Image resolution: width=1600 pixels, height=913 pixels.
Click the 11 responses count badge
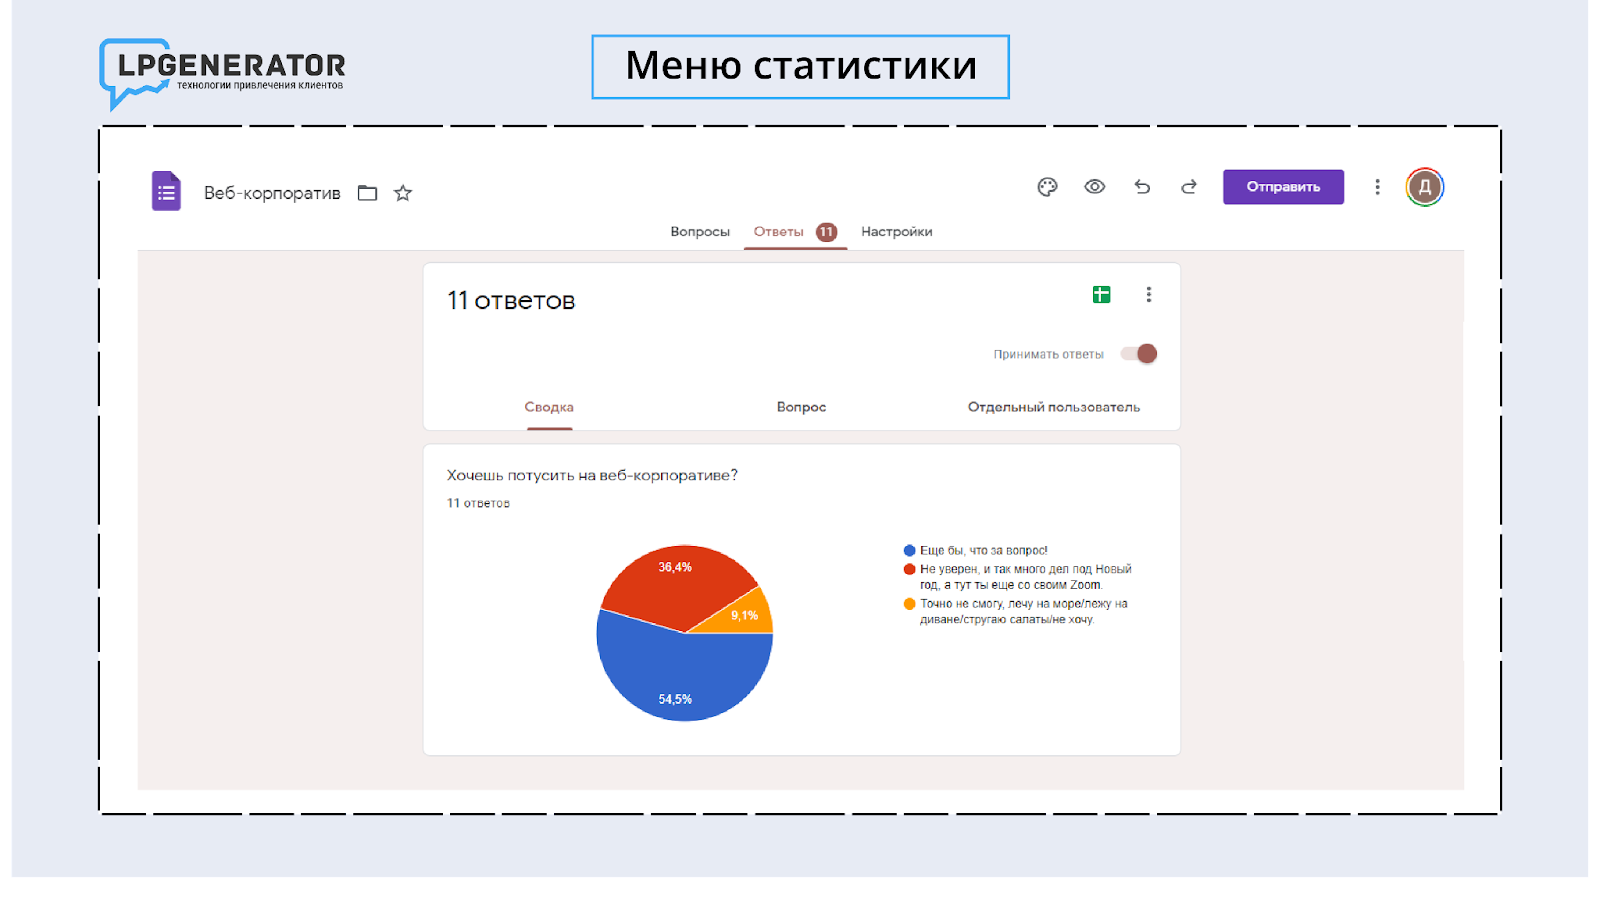[x=826, y=232]
